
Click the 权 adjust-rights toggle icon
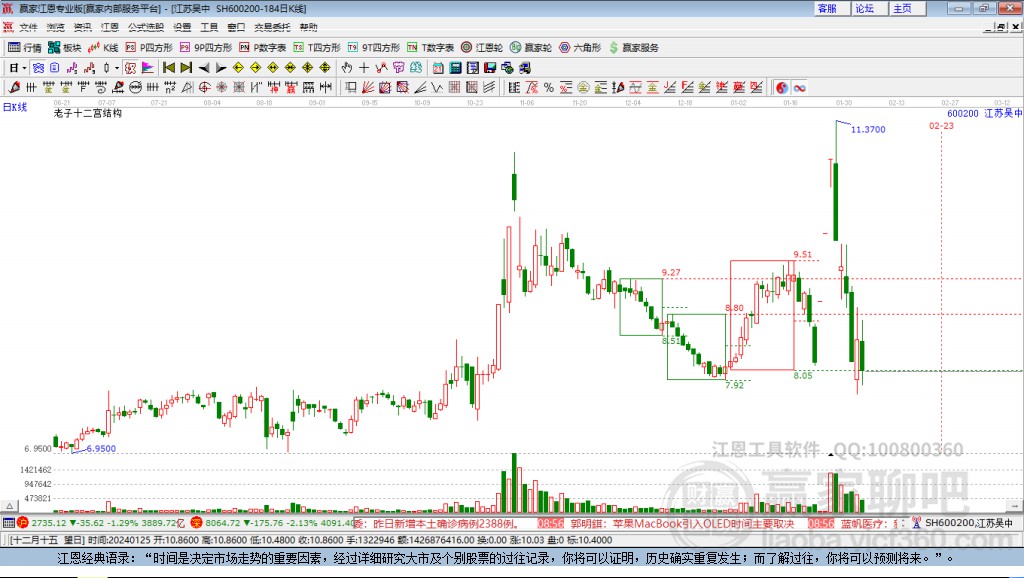tap(130, 68)
